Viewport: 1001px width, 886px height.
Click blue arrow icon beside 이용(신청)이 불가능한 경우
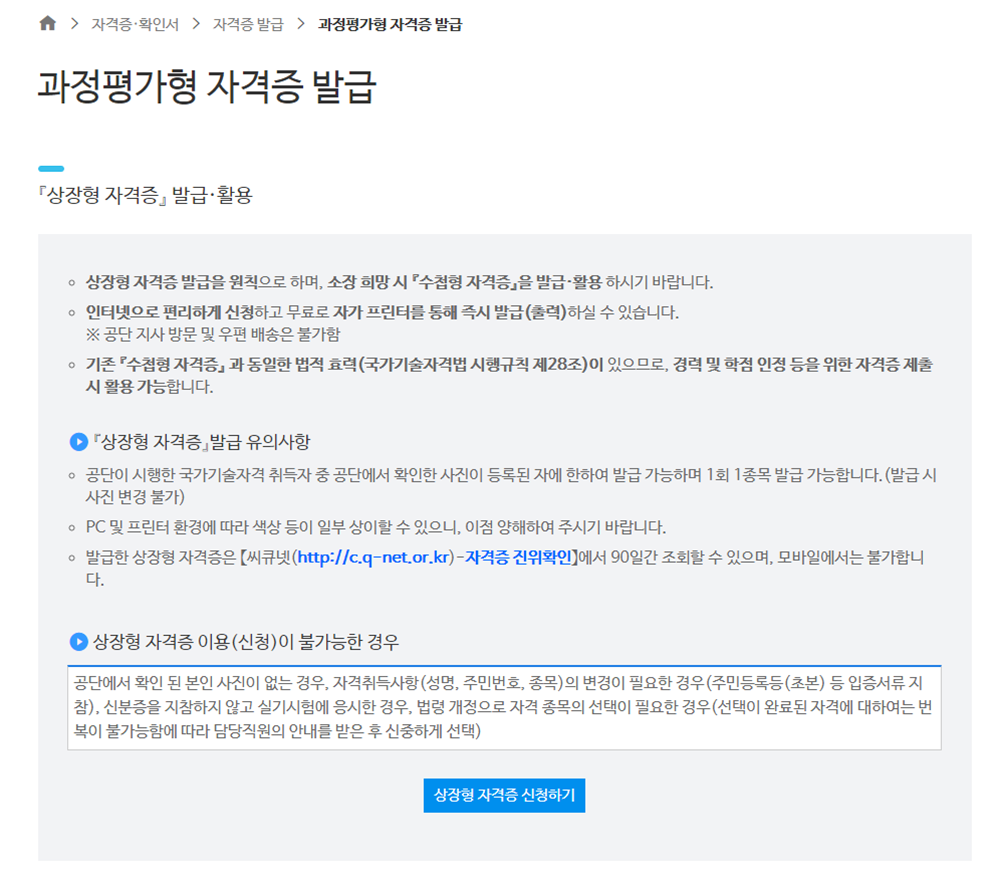click(79, 642)
